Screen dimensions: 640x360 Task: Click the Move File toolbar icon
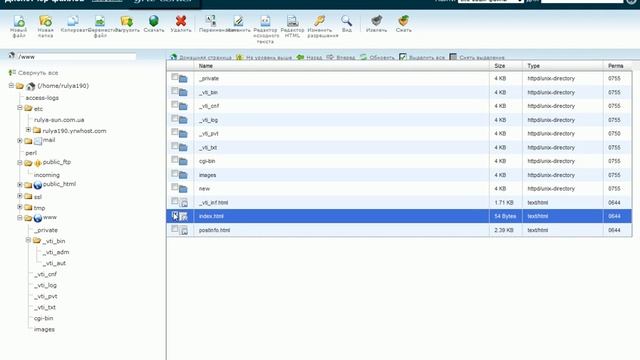[100, 21]
